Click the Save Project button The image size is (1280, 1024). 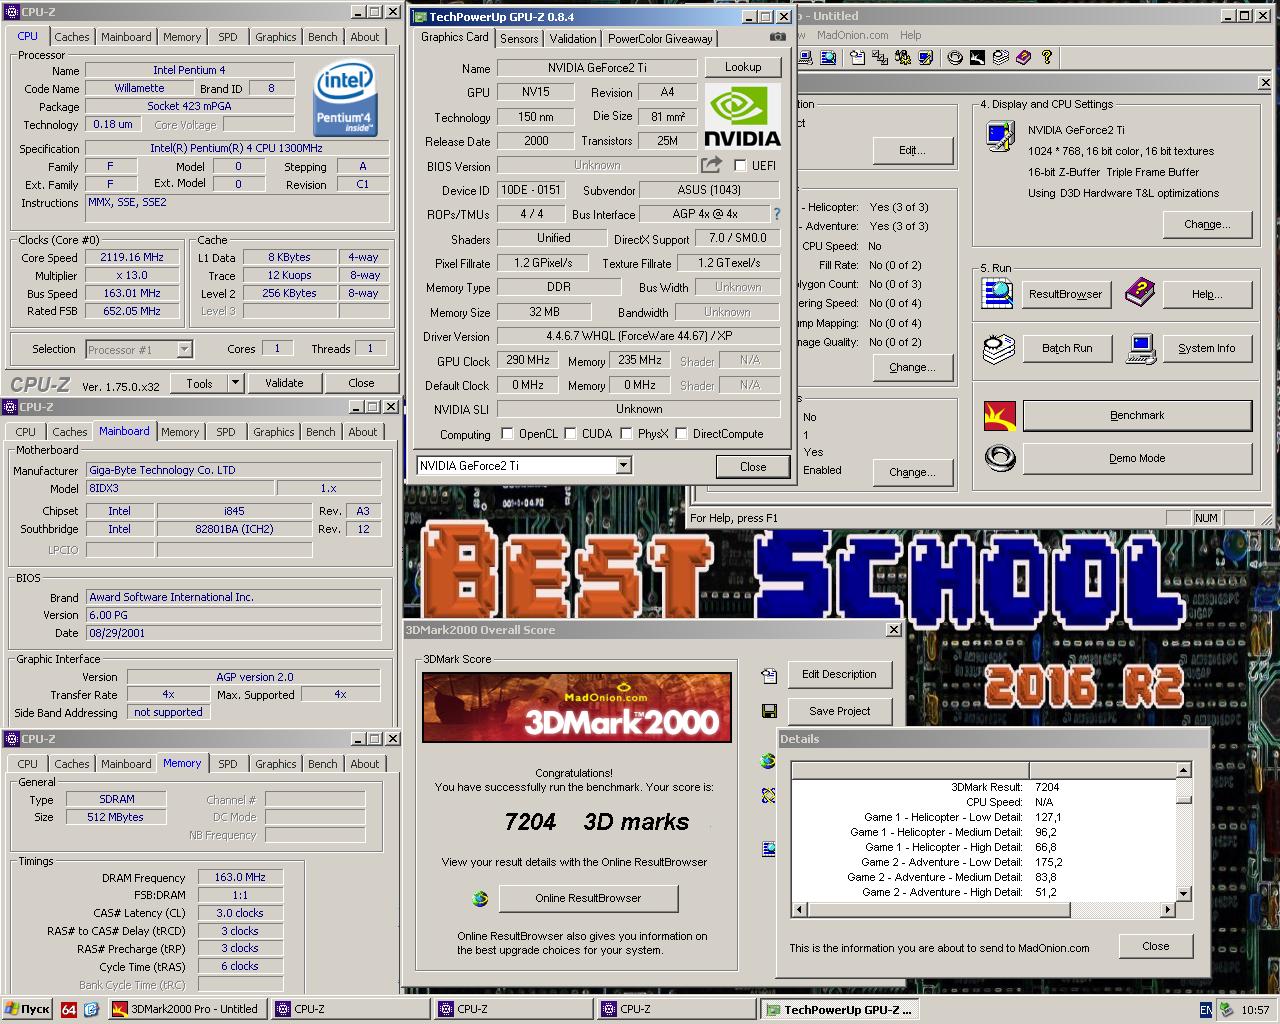pos(840,711)
